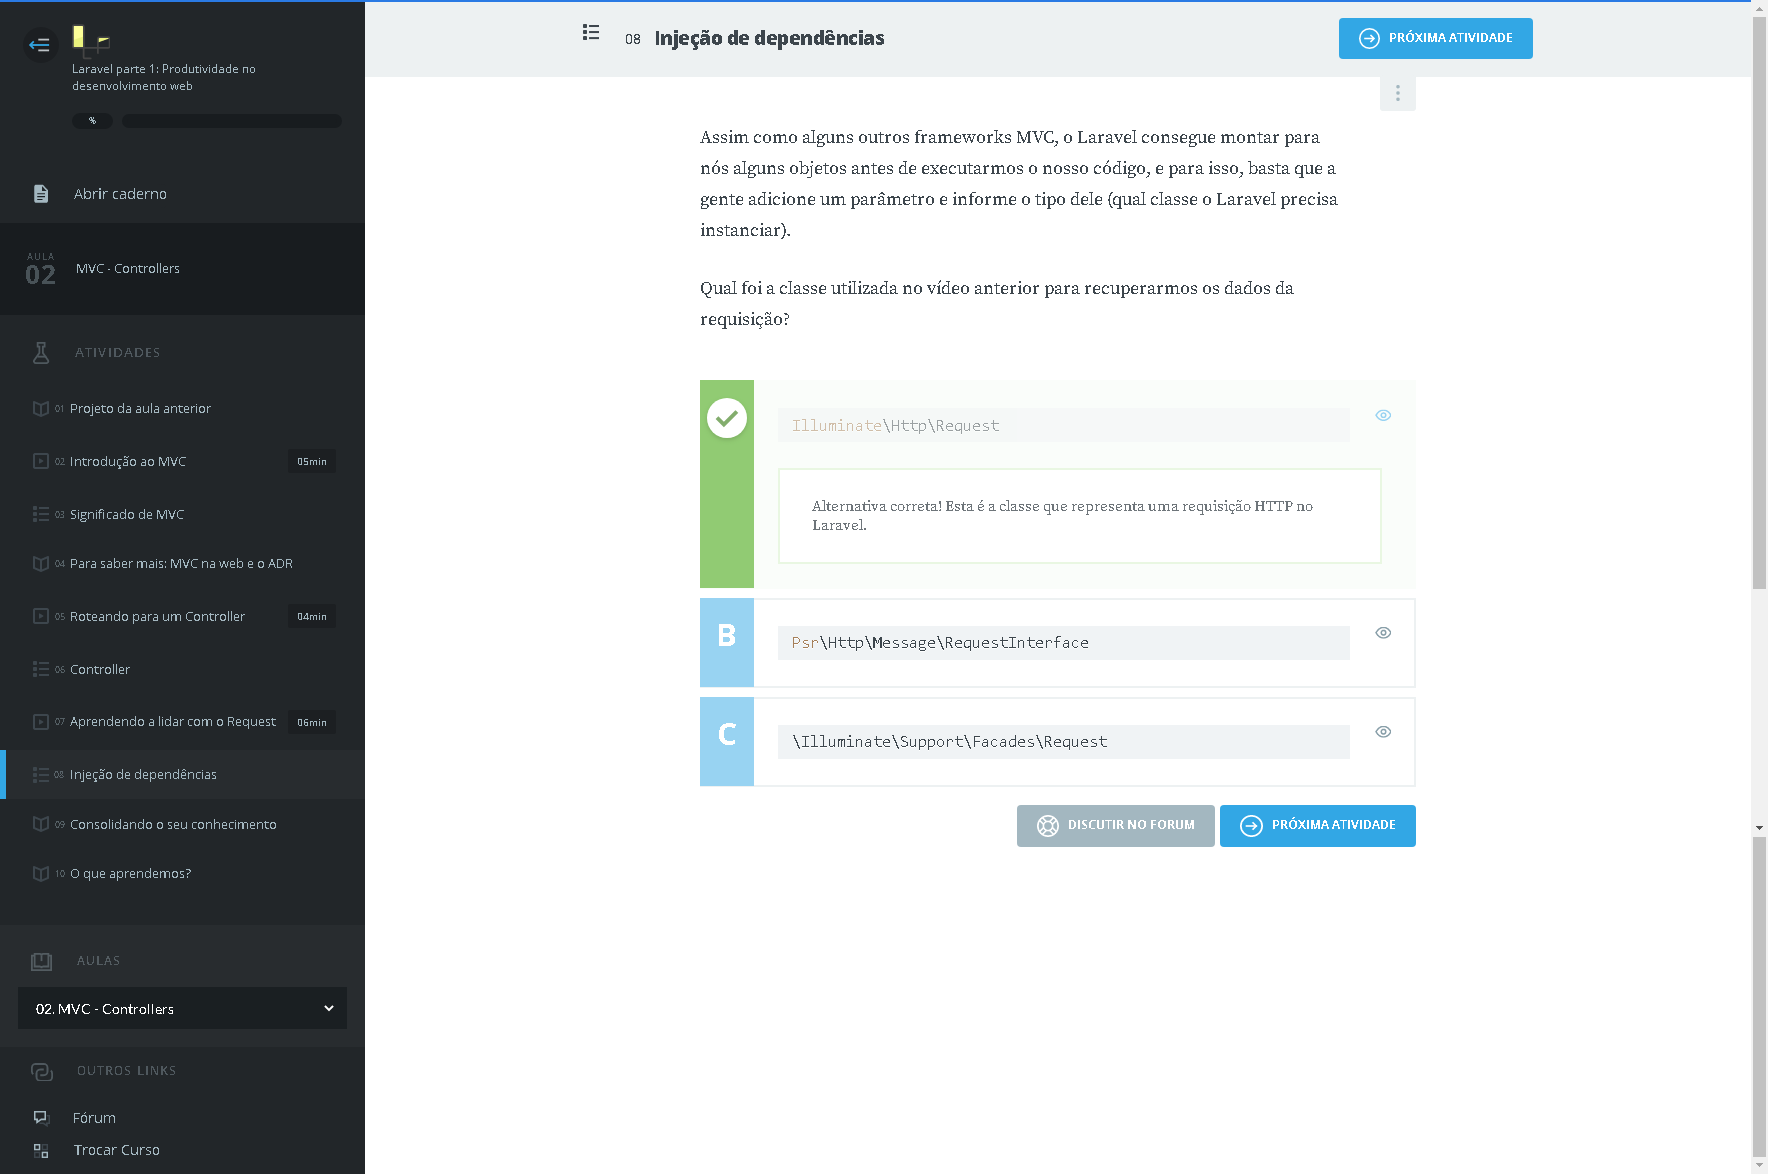Click the Fórum chat icon
This screenshot has width=1768, height=1174.
click(41, 1118)
